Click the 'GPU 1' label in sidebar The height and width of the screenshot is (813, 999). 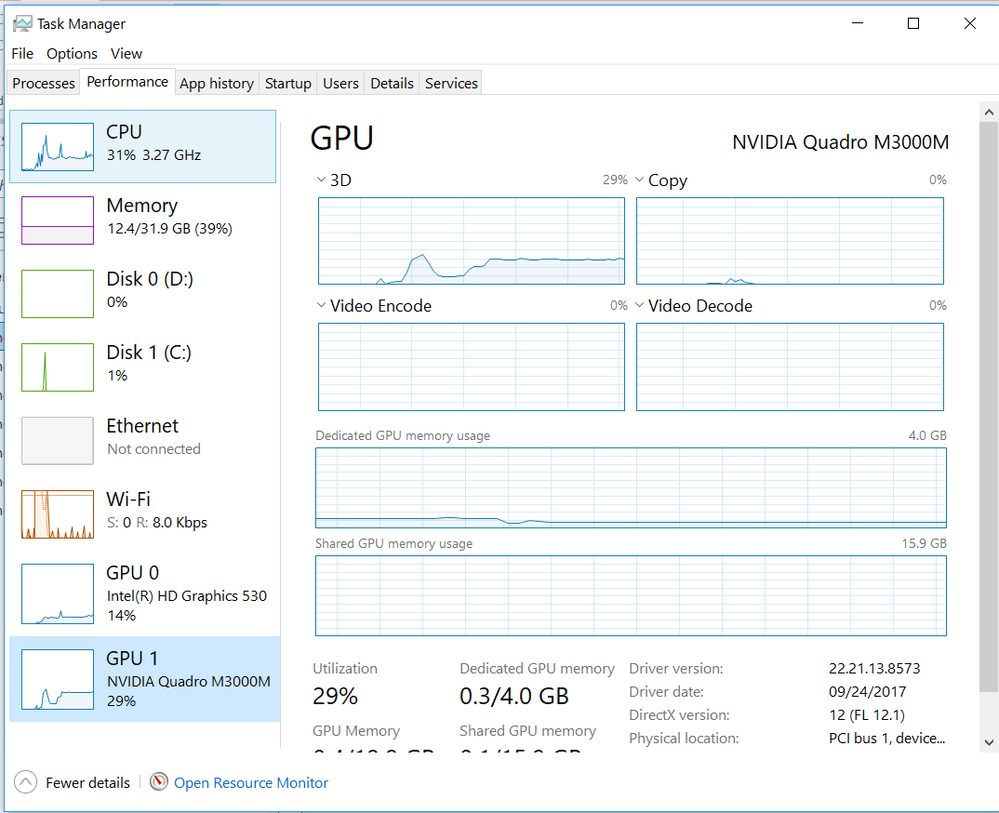(132, 658)
